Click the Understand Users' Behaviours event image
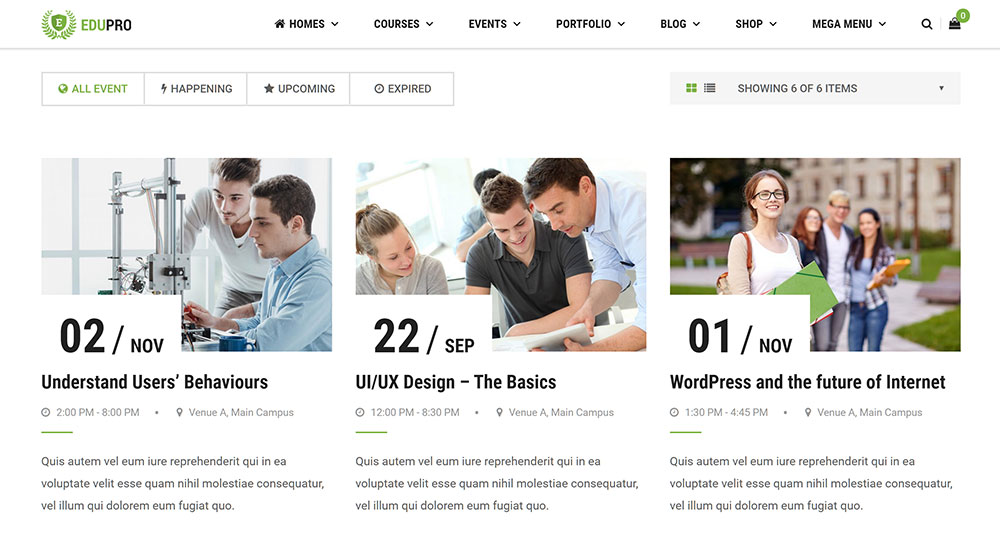 [186, 255]
